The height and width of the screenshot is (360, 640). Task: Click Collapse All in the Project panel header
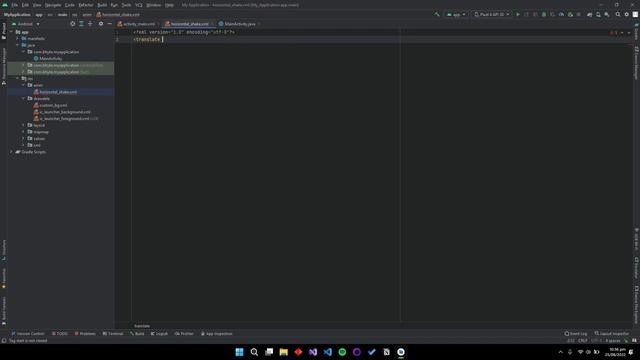pyautogui.click(x=90, y=24)
